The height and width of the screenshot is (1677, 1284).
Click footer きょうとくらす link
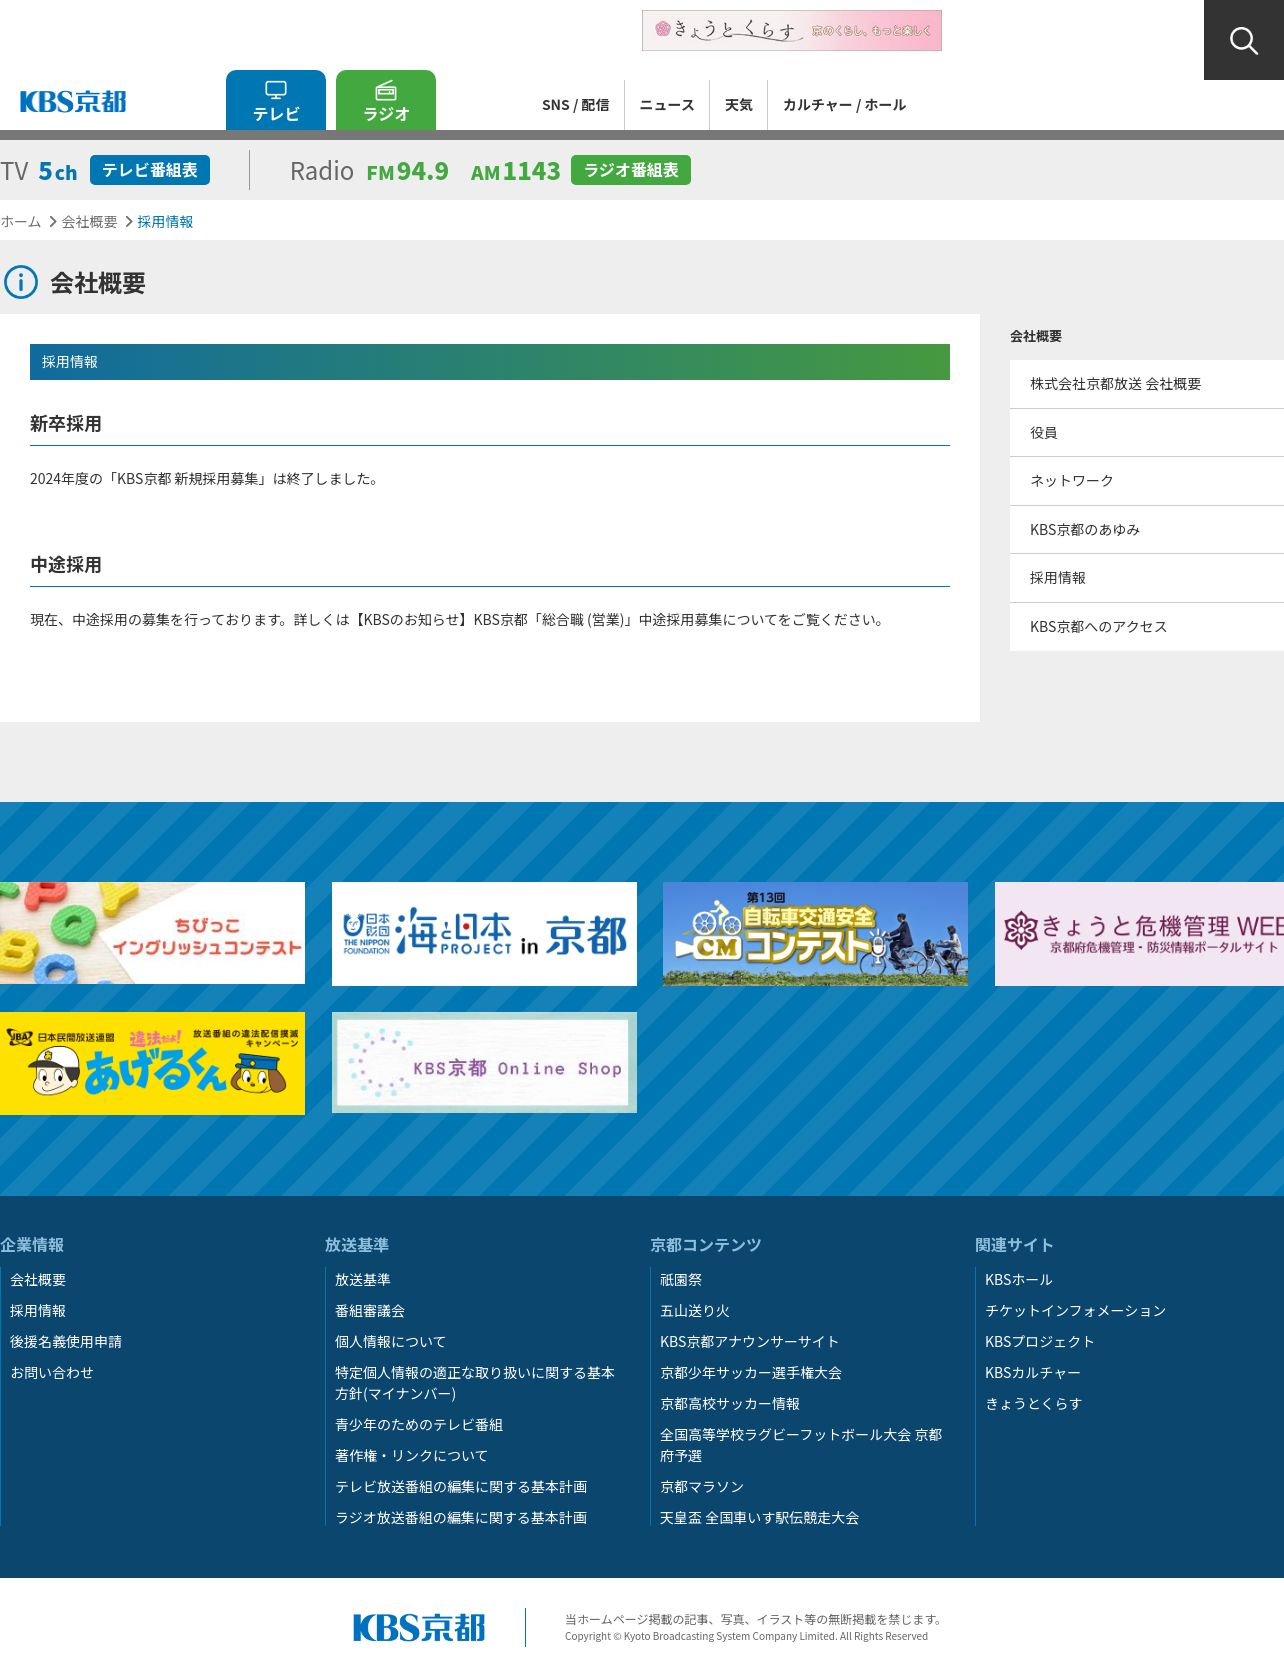click(x=1034, y=1404)
